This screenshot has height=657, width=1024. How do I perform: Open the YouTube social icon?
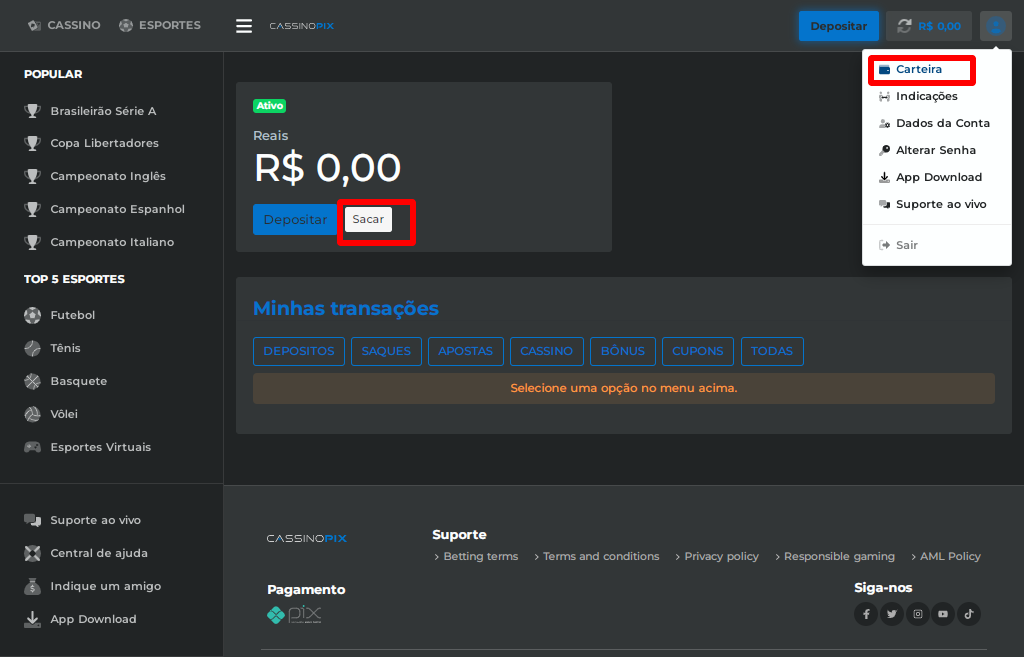point(943,614)
